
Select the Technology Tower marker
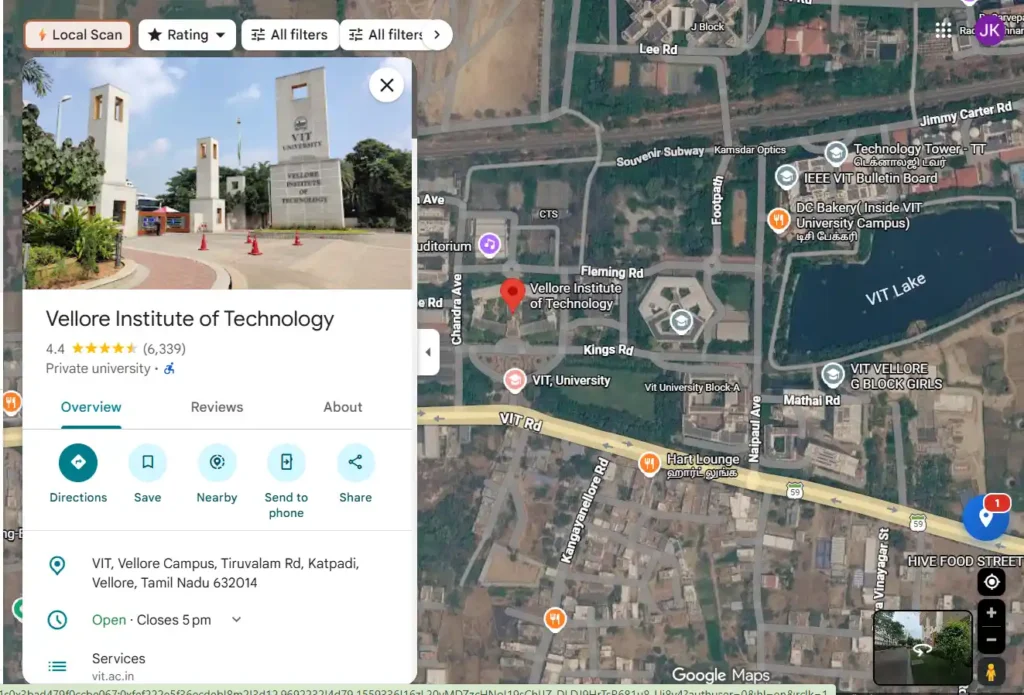[836, 154]
